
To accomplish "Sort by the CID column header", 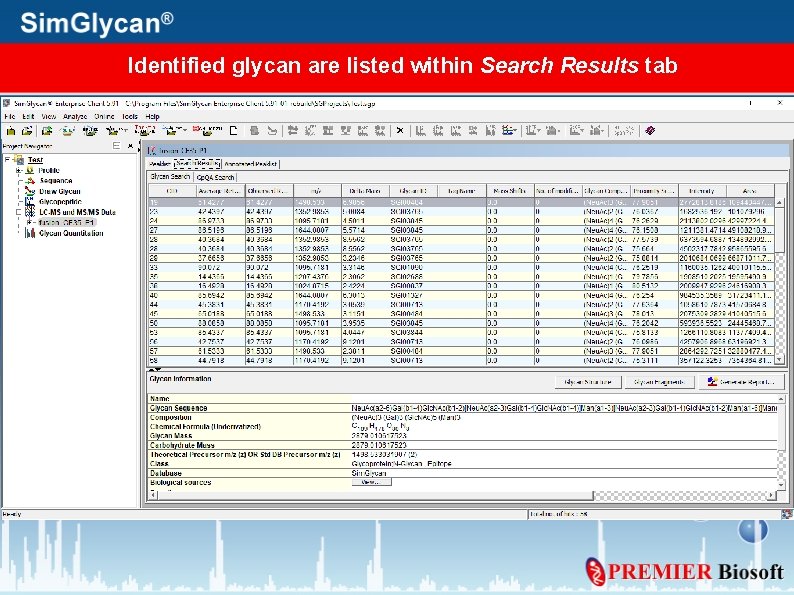I will (x=172, y=191).
